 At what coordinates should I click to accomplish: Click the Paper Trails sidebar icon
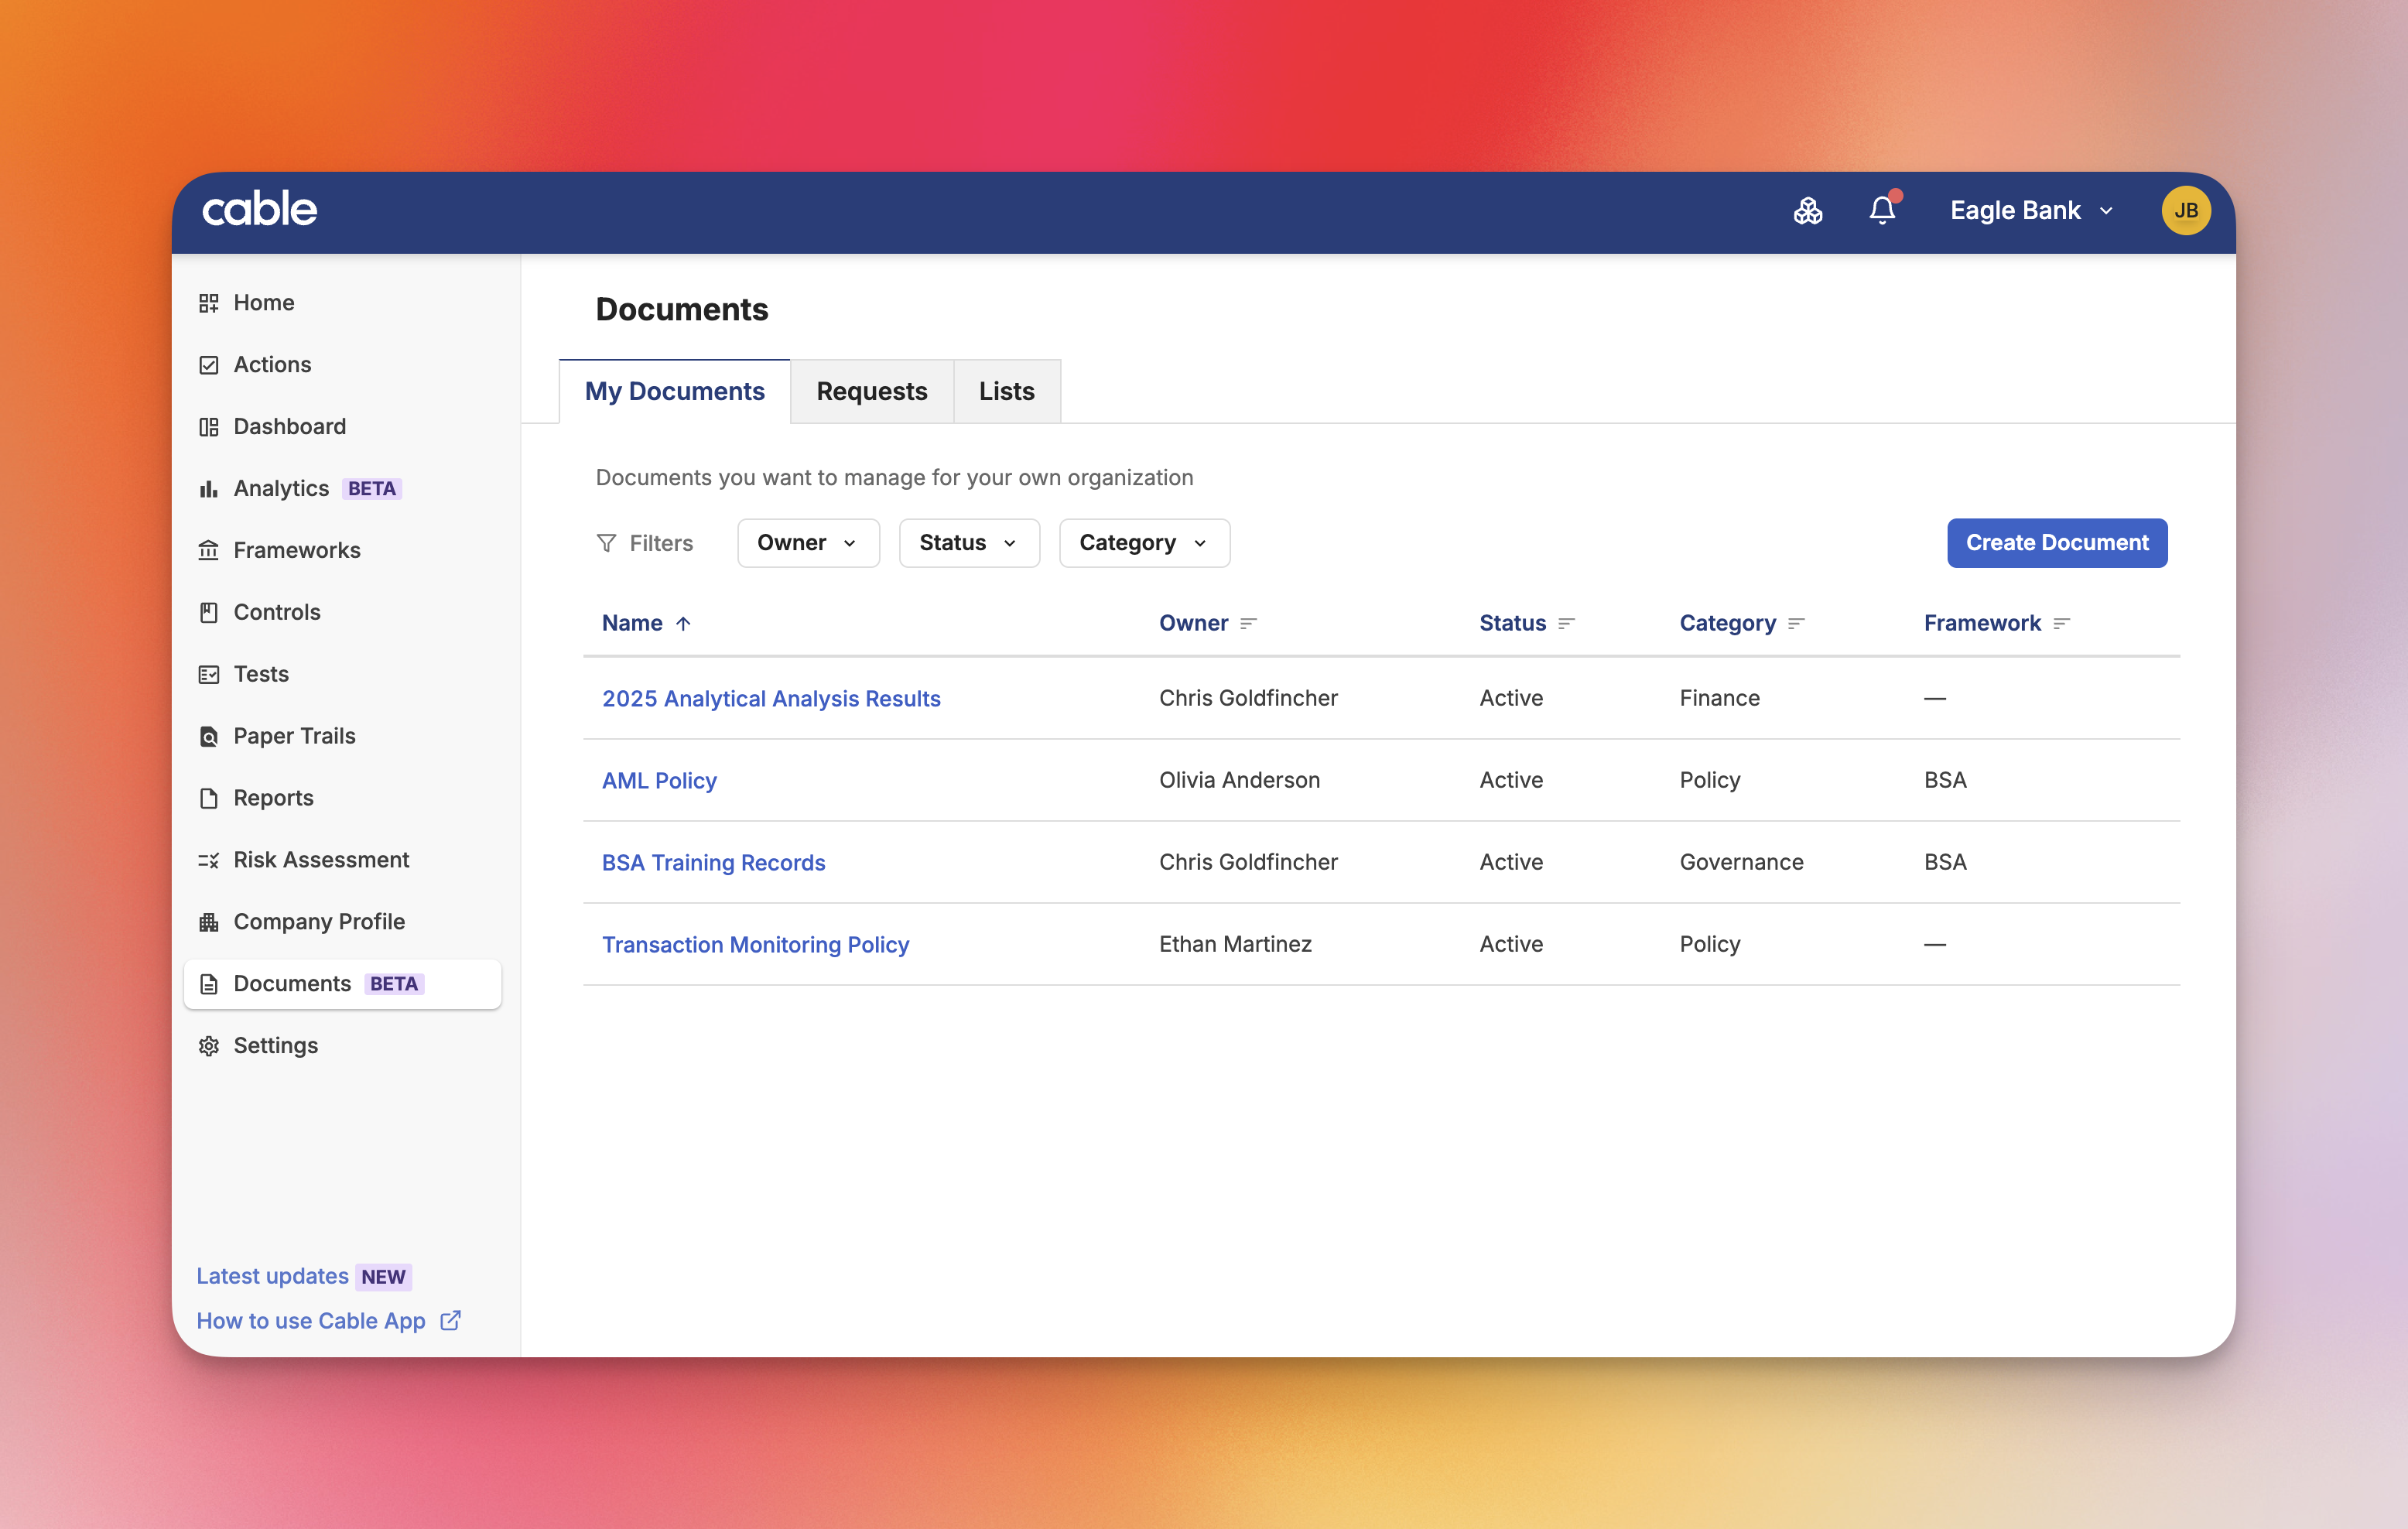[x=209, y=736]
